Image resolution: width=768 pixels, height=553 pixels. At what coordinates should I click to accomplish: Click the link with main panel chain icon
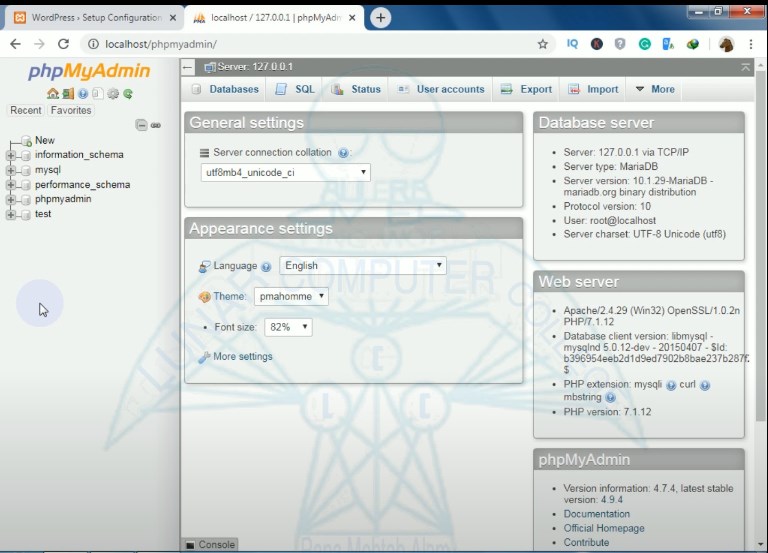coord(156,125)
